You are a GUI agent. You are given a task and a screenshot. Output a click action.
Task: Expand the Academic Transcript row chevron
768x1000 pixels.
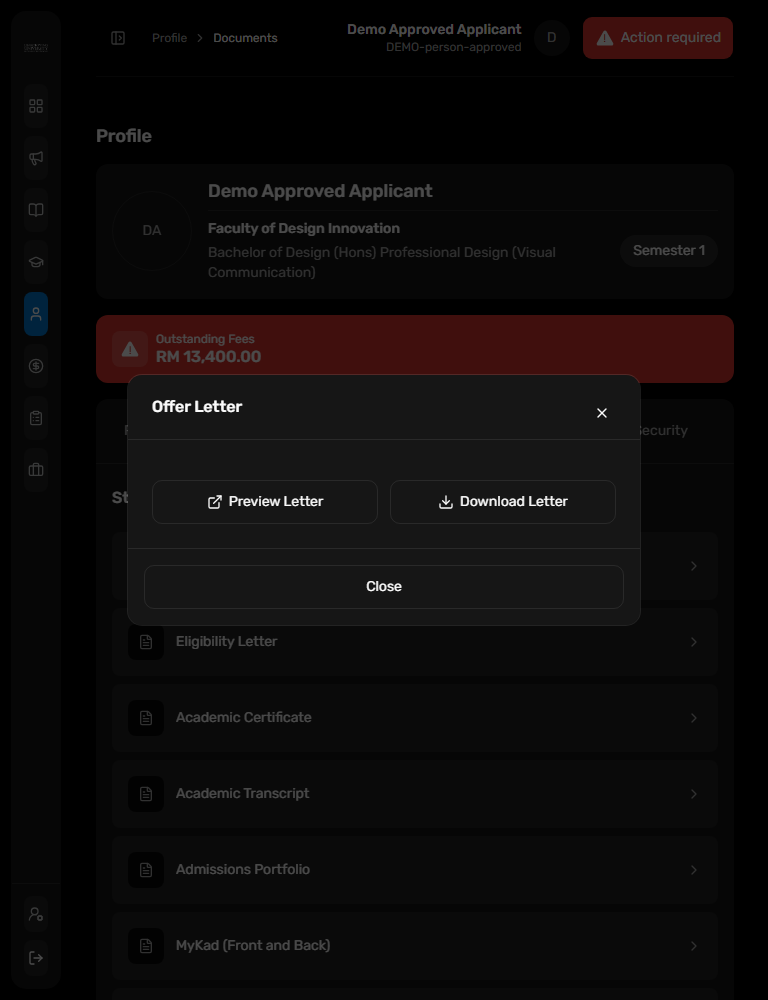(x=693, y=793)
